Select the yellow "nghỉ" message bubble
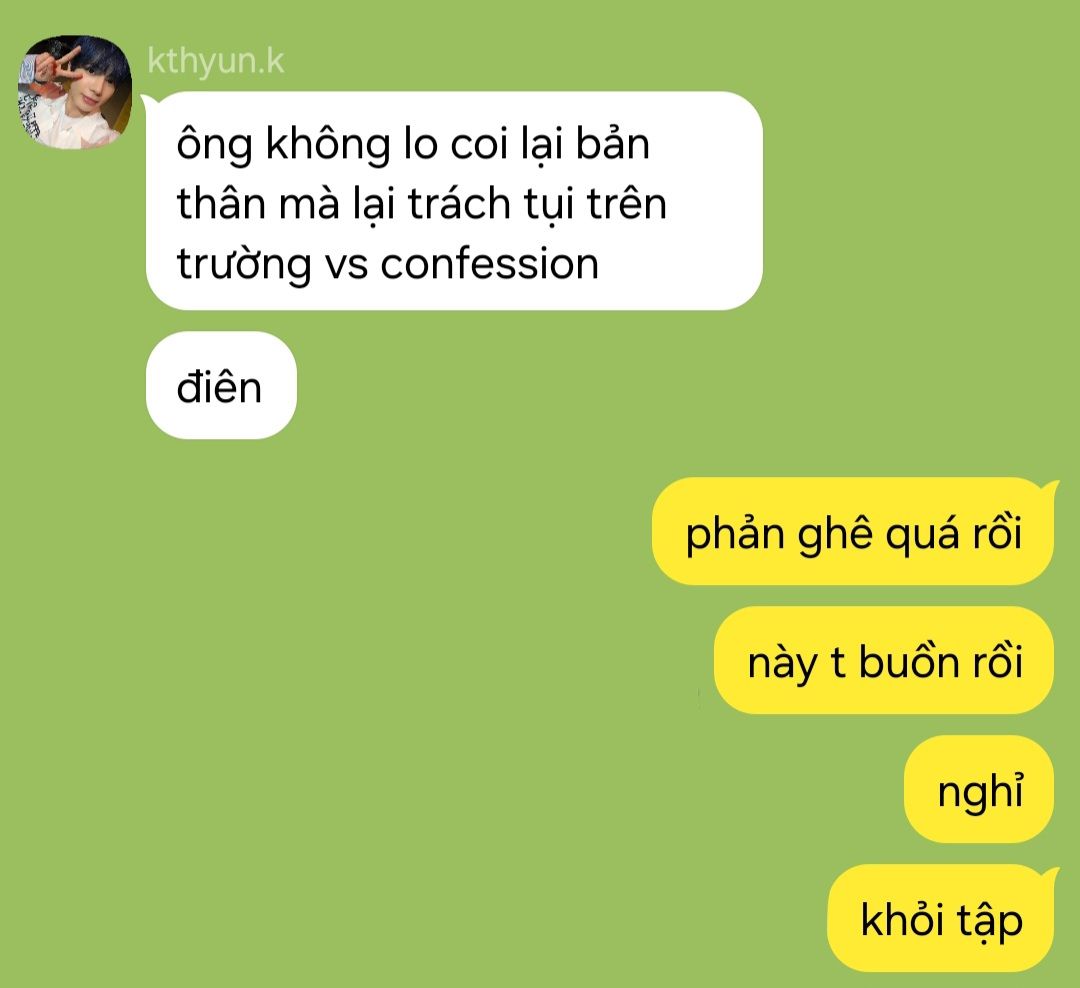 pyautogui.click(x=979, y=789)
